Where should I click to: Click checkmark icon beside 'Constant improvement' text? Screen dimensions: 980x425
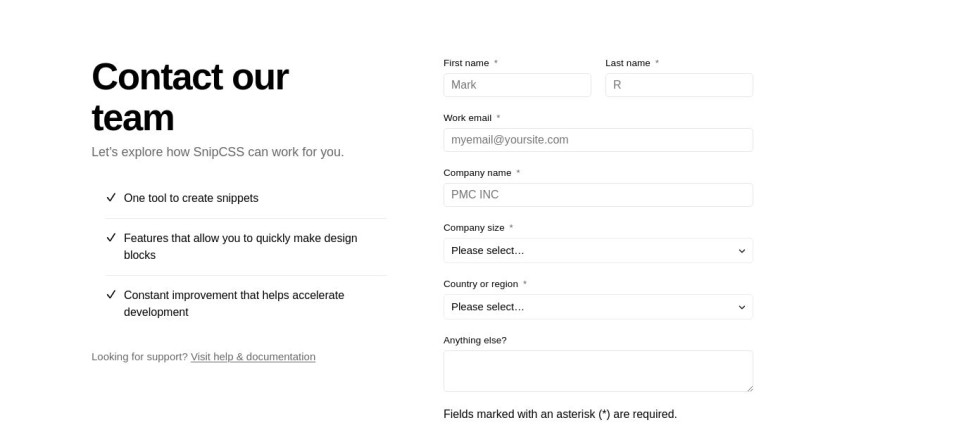coord(111,295)
